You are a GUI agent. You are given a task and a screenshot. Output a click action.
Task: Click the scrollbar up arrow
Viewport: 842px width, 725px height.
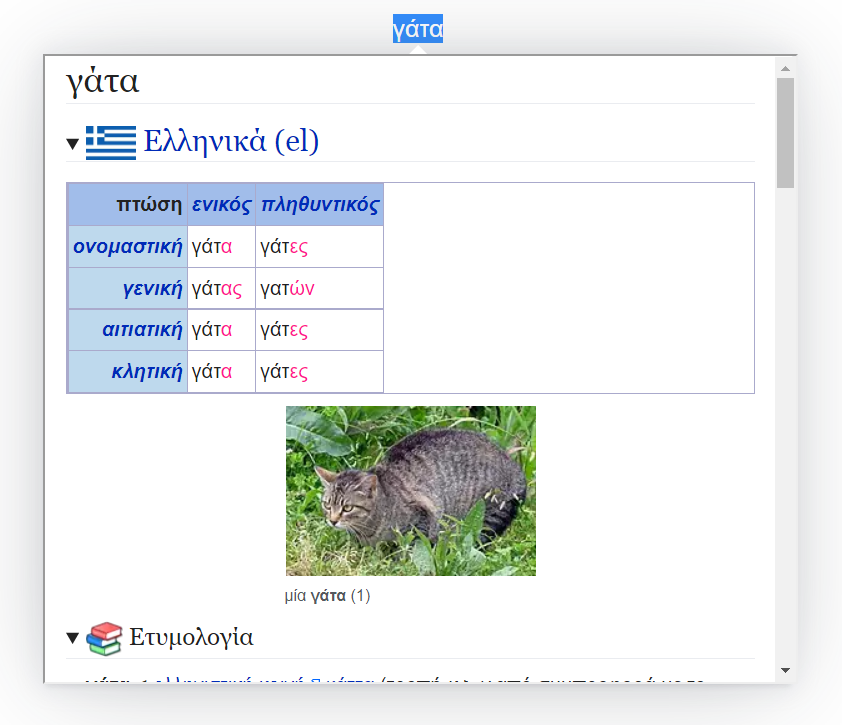785,68
